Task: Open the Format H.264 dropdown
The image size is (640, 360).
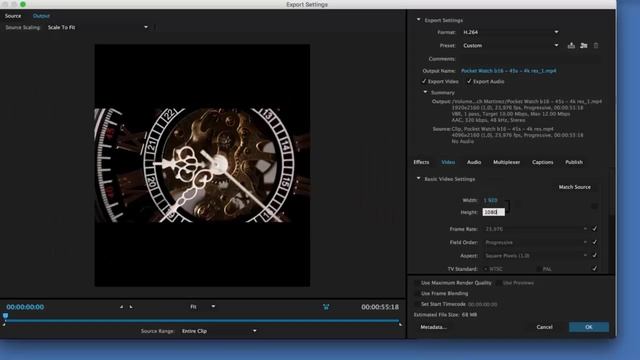Action: click(x=511, y=32)
